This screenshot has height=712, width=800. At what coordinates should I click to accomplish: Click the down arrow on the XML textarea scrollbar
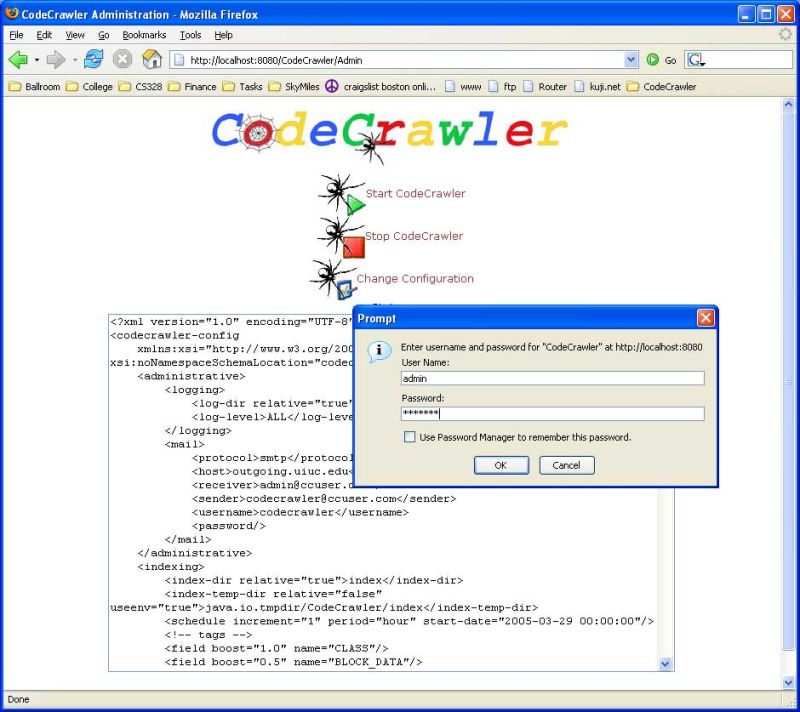coord(665,663)
